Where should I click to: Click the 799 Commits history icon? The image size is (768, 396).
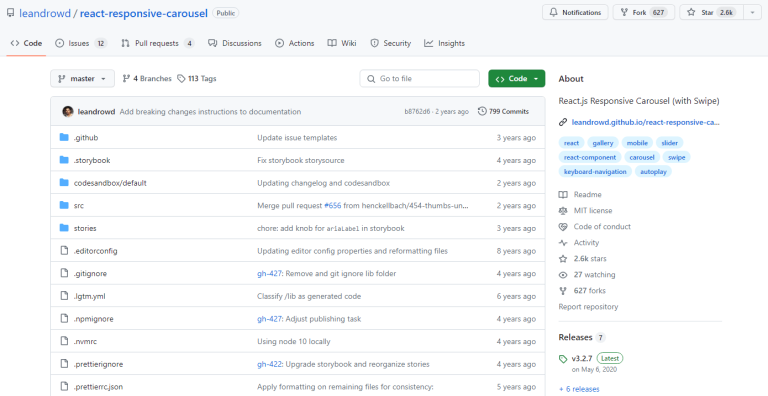(482, 111)
